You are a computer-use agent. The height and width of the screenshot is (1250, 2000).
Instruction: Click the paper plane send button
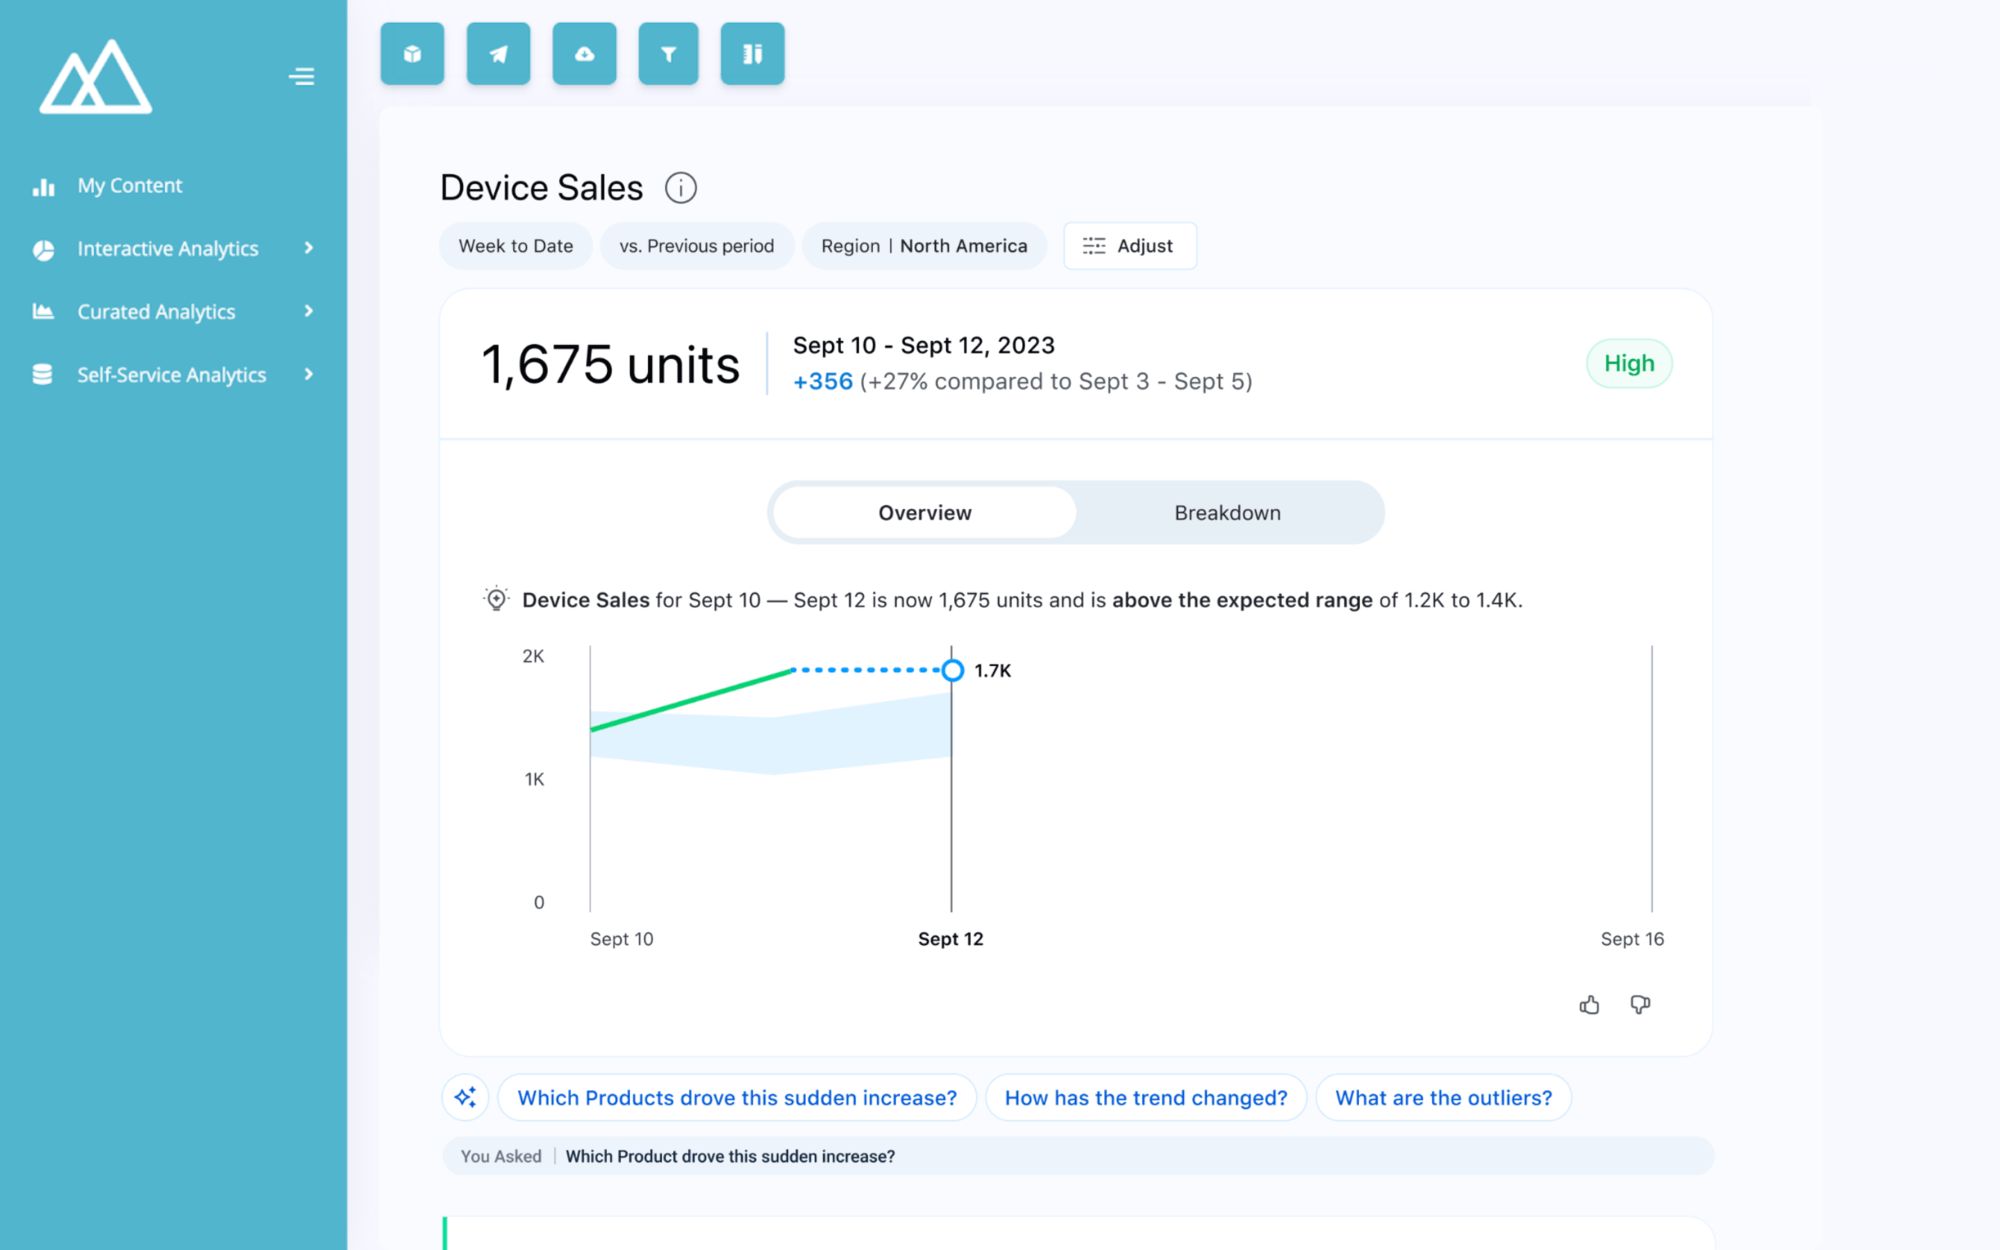tap(498, 54)
